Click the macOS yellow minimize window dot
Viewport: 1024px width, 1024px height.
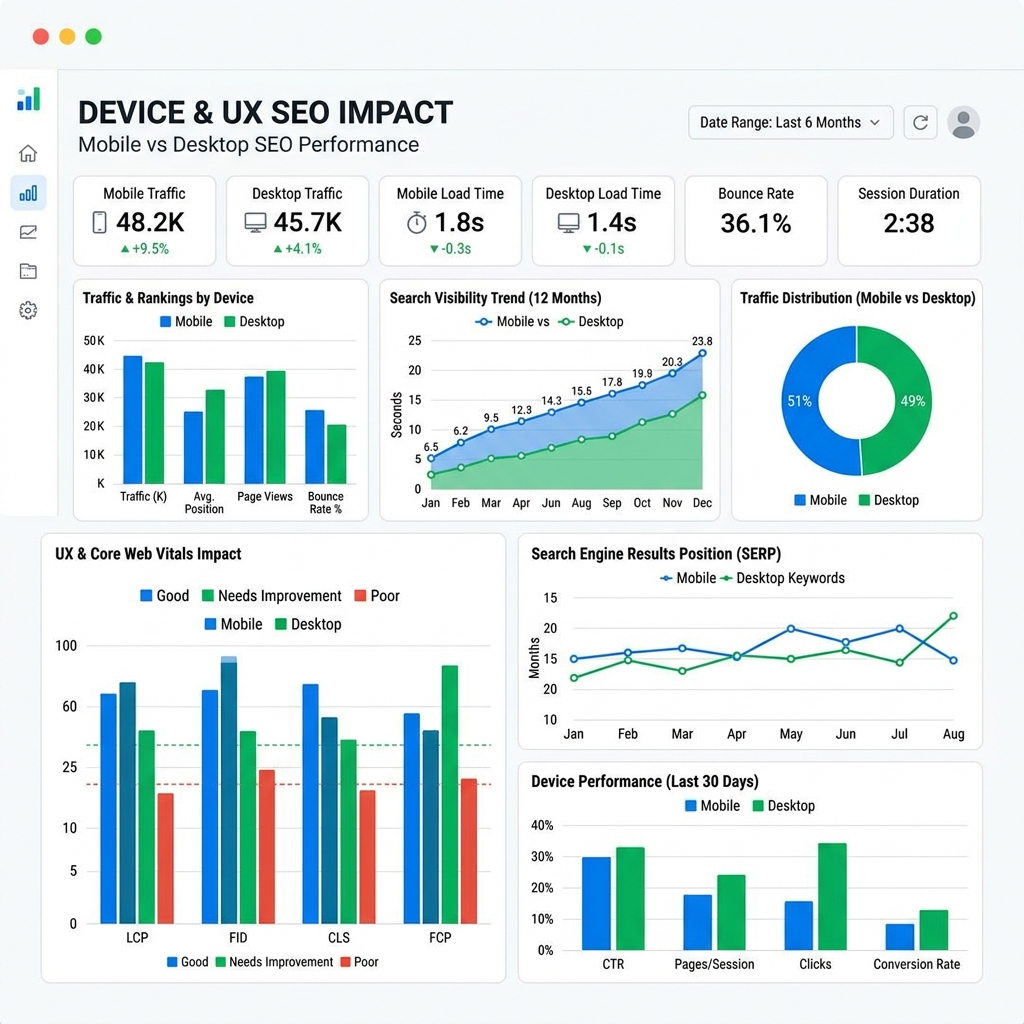[67, 37]
